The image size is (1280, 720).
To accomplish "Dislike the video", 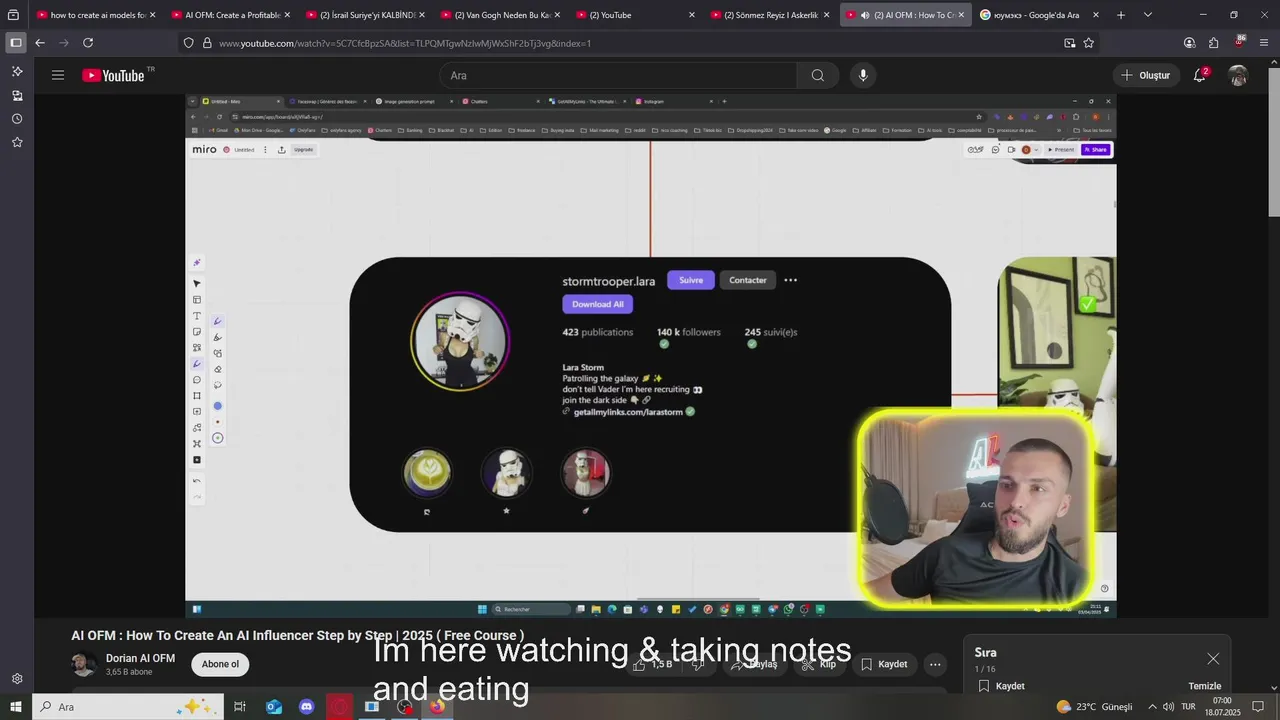I will (x=700, y=664).
